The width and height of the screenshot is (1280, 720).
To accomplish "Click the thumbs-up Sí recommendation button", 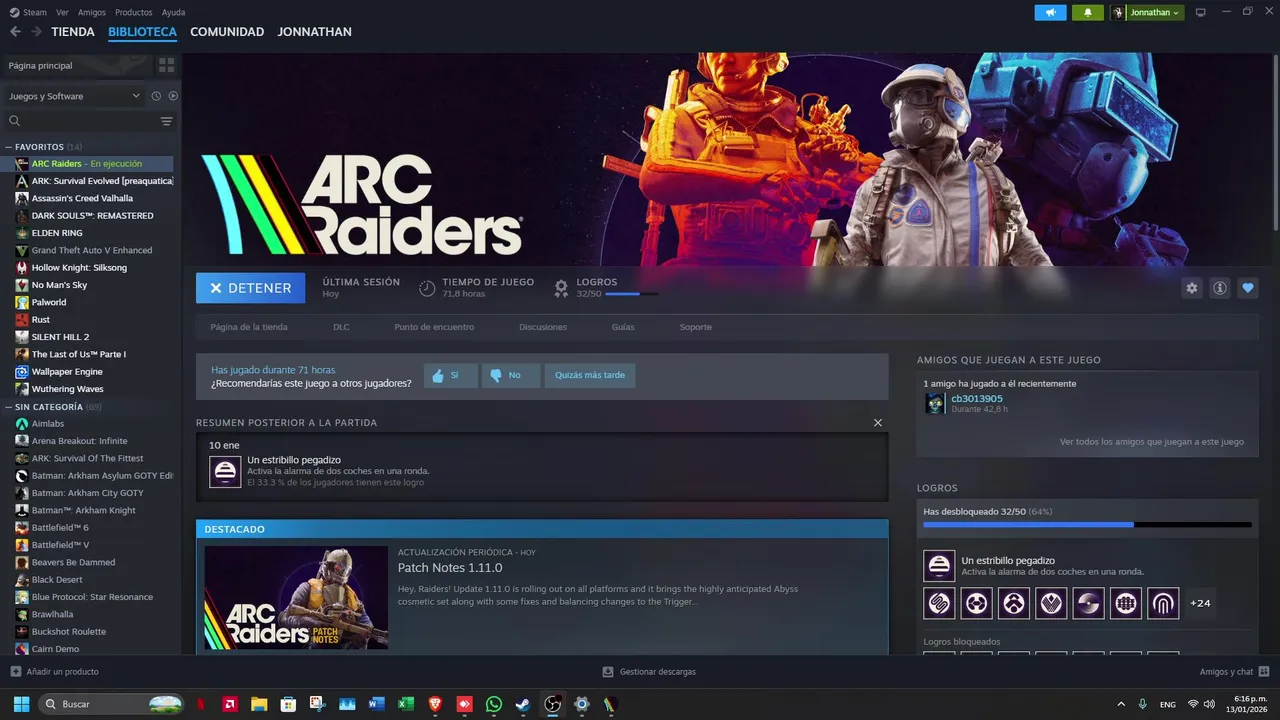I will pos(450,375).
